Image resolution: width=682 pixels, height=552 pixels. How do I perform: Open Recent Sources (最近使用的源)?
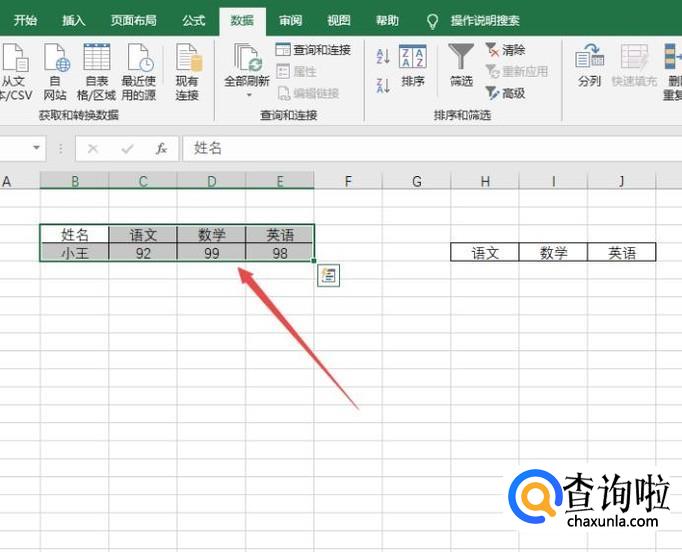click(140, 68)
